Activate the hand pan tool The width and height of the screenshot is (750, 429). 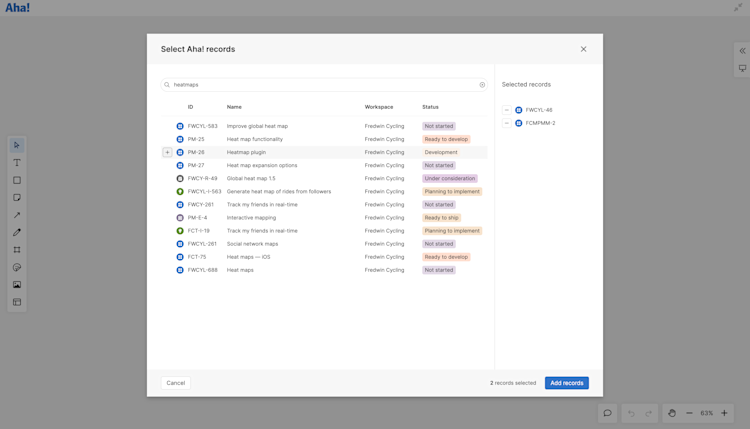tap(672, 413)
